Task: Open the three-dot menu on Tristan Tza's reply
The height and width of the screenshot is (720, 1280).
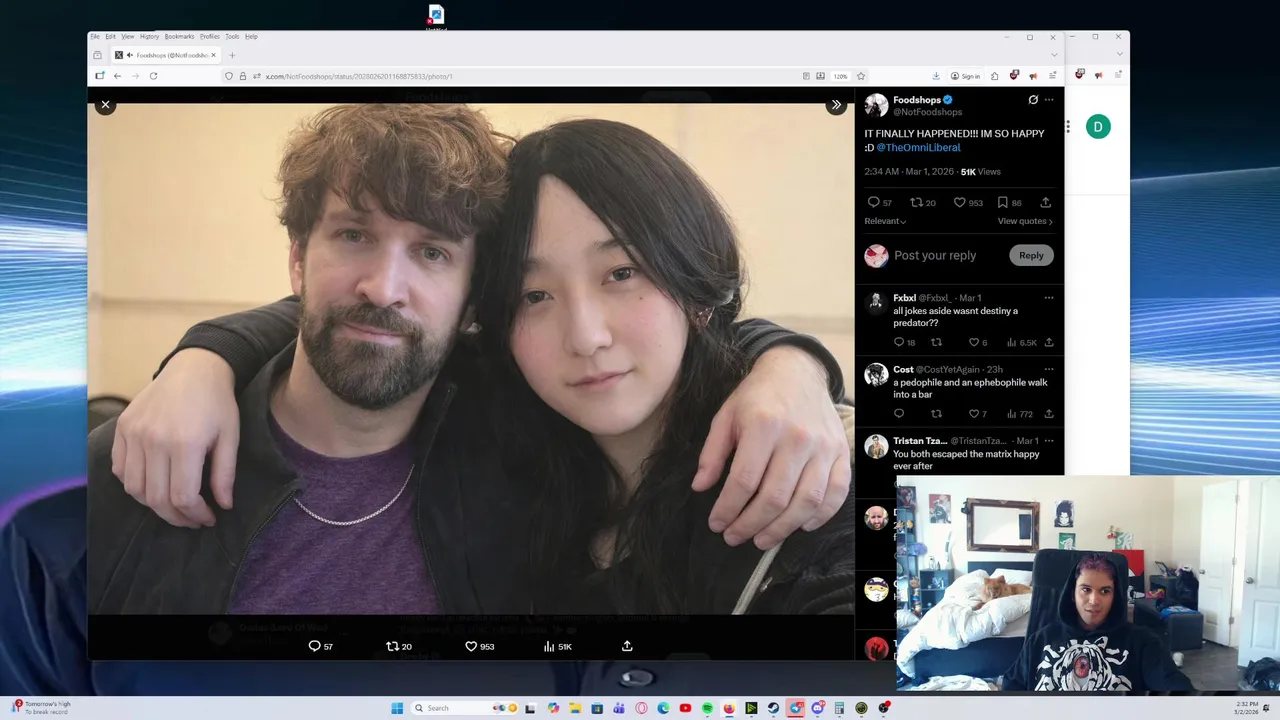Action: tap(1049, 441)
